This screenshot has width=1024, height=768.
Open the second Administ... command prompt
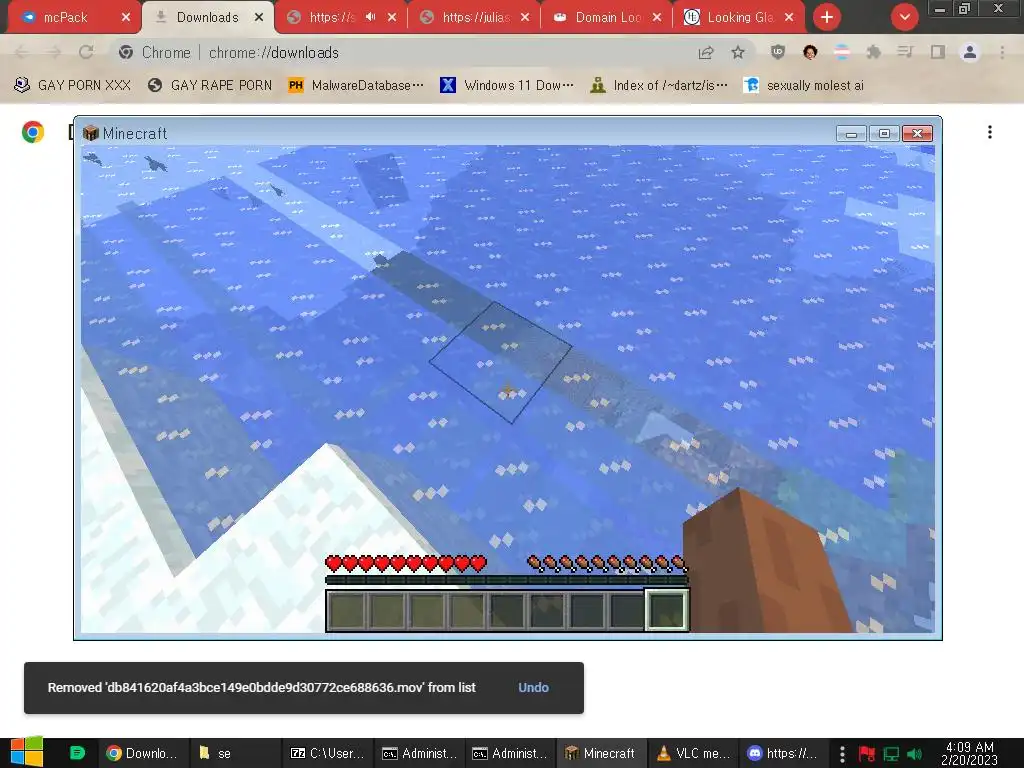point(510,753)
